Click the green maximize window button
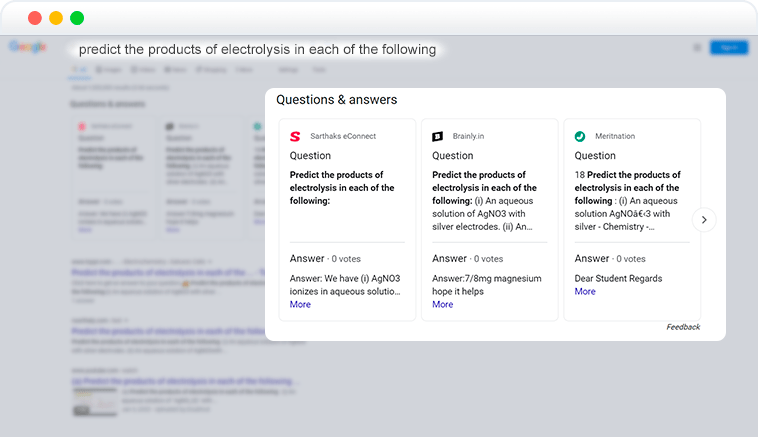The width and height of the screenshot is (758, 437). pyautogui.click(x=77, y=18)
